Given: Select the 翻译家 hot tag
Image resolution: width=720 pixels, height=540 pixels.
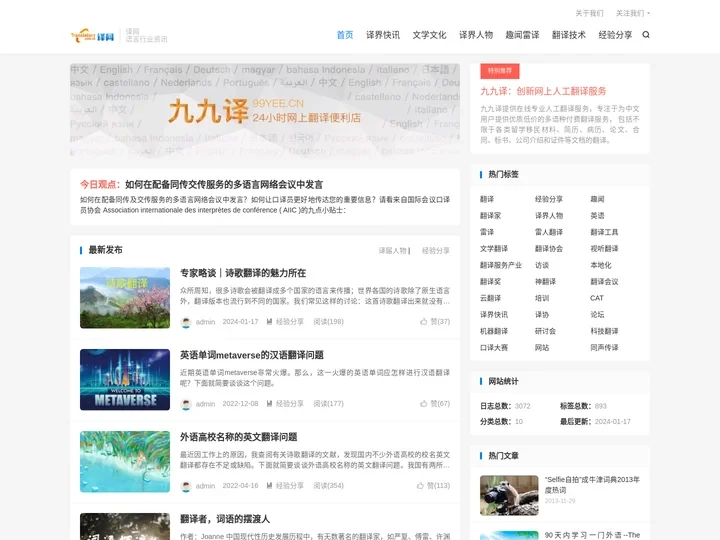Looking at the screenshot, I should coord(490,215).
